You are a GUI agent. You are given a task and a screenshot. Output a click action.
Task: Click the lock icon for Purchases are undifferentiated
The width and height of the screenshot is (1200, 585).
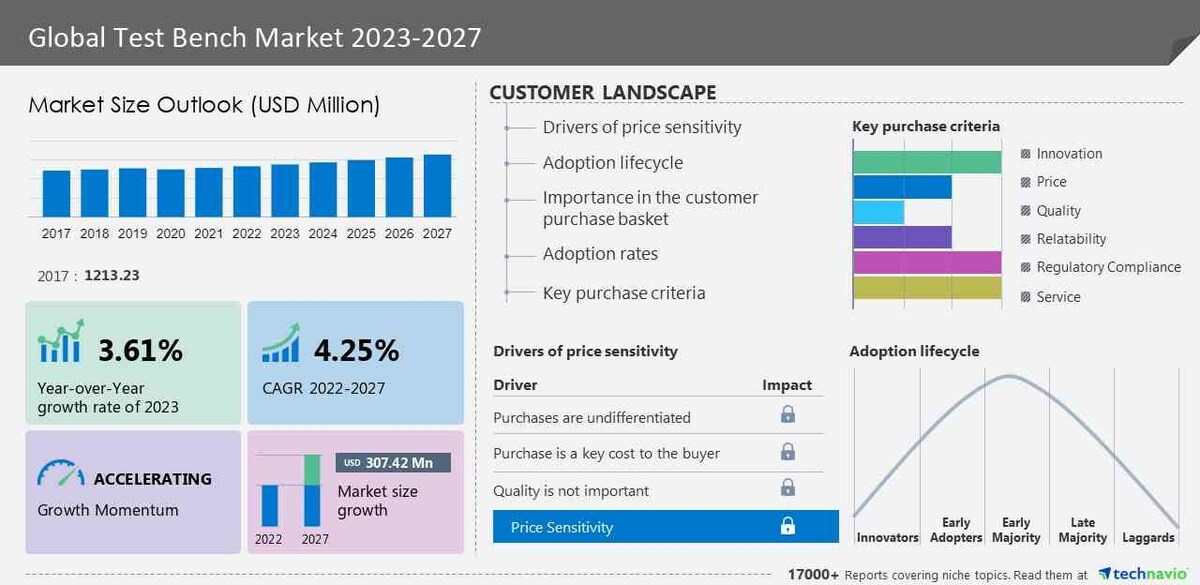click(788, 414)
